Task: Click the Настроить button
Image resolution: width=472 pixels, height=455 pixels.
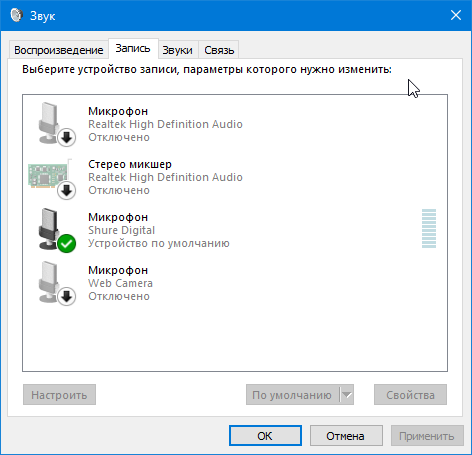Action: 59,395
